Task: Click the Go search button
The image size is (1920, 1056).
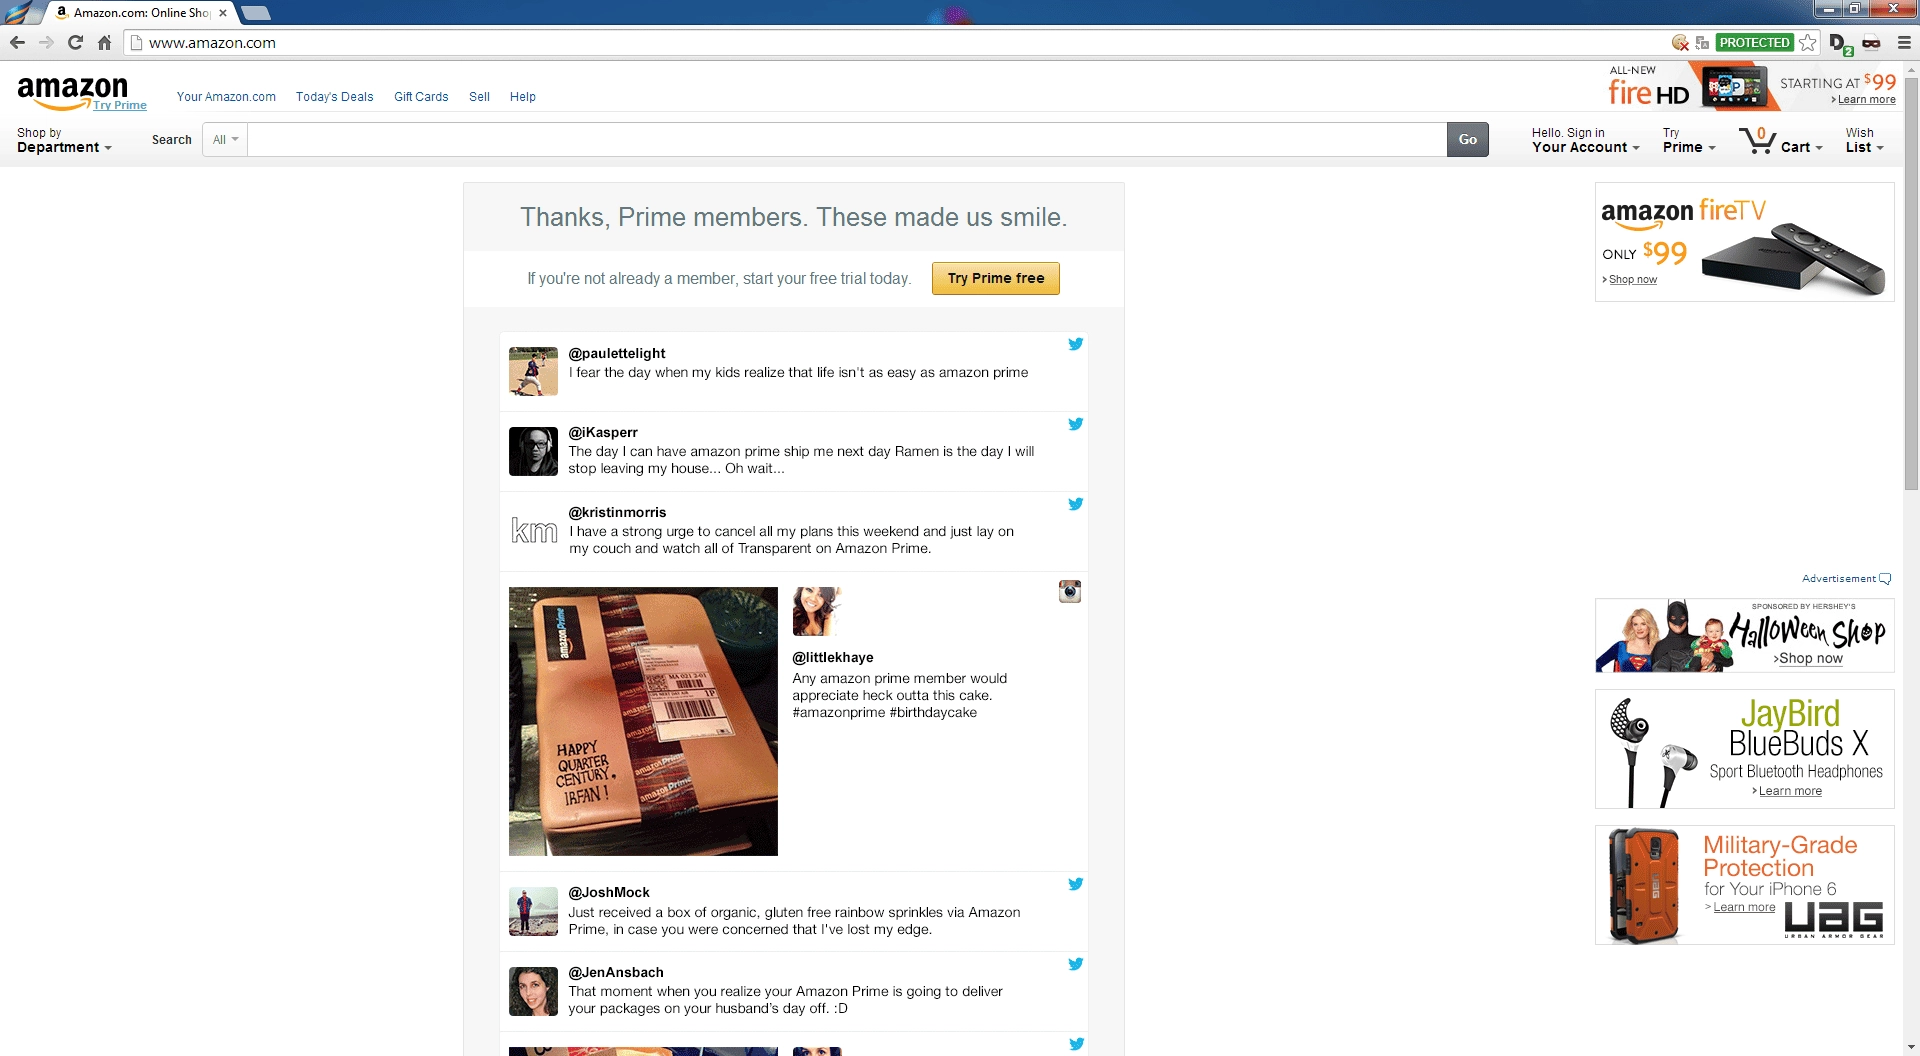Action: pyautogui.click(x=1467, y=140)
